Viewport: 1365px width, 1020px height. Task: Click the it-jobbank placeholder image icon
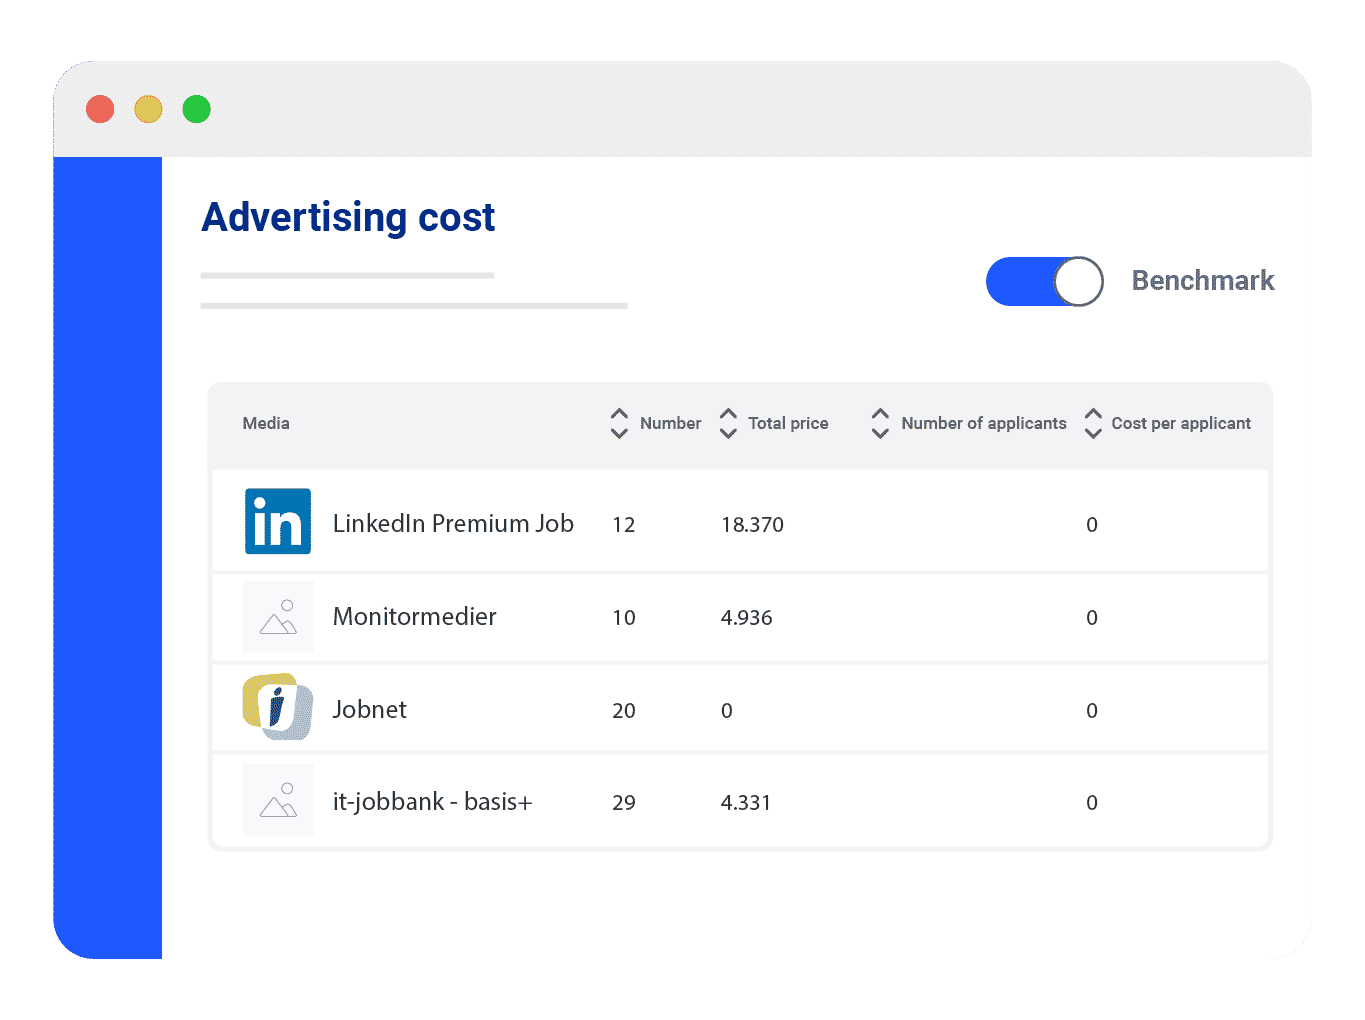pyautogui.click(x=278, y=800)
